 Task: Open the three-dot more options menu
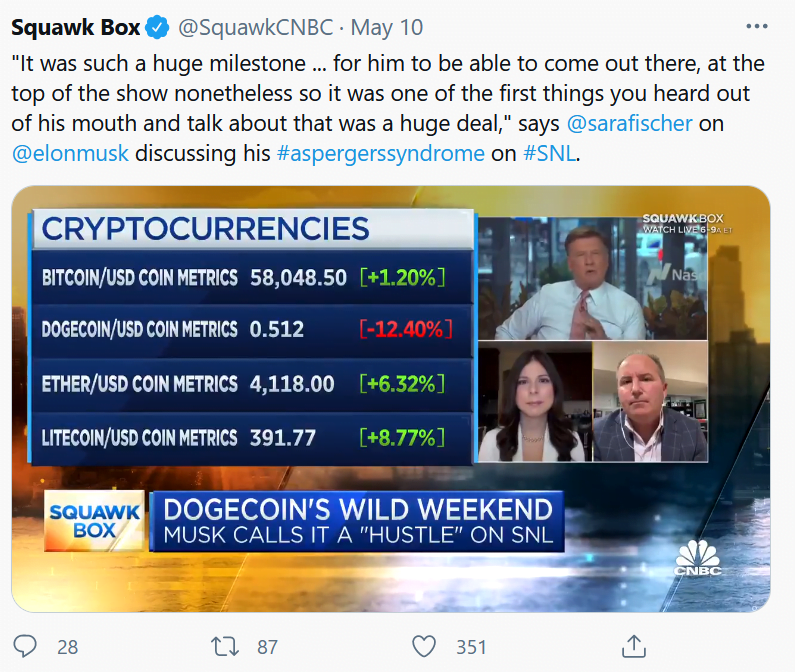tap(758, 27)
